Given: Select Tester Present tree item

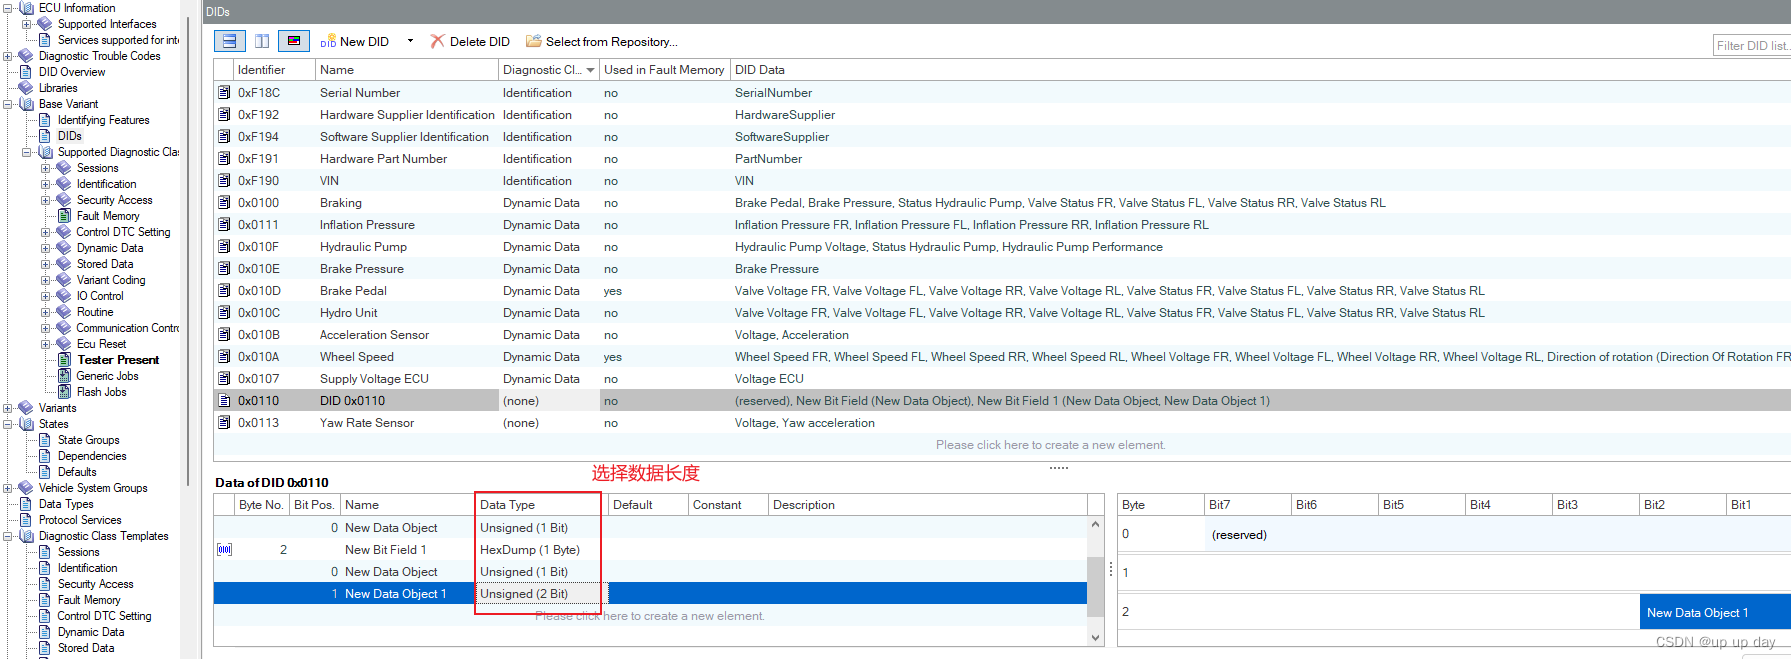Looking at the screenshot, I should click(x=118, y=360).
